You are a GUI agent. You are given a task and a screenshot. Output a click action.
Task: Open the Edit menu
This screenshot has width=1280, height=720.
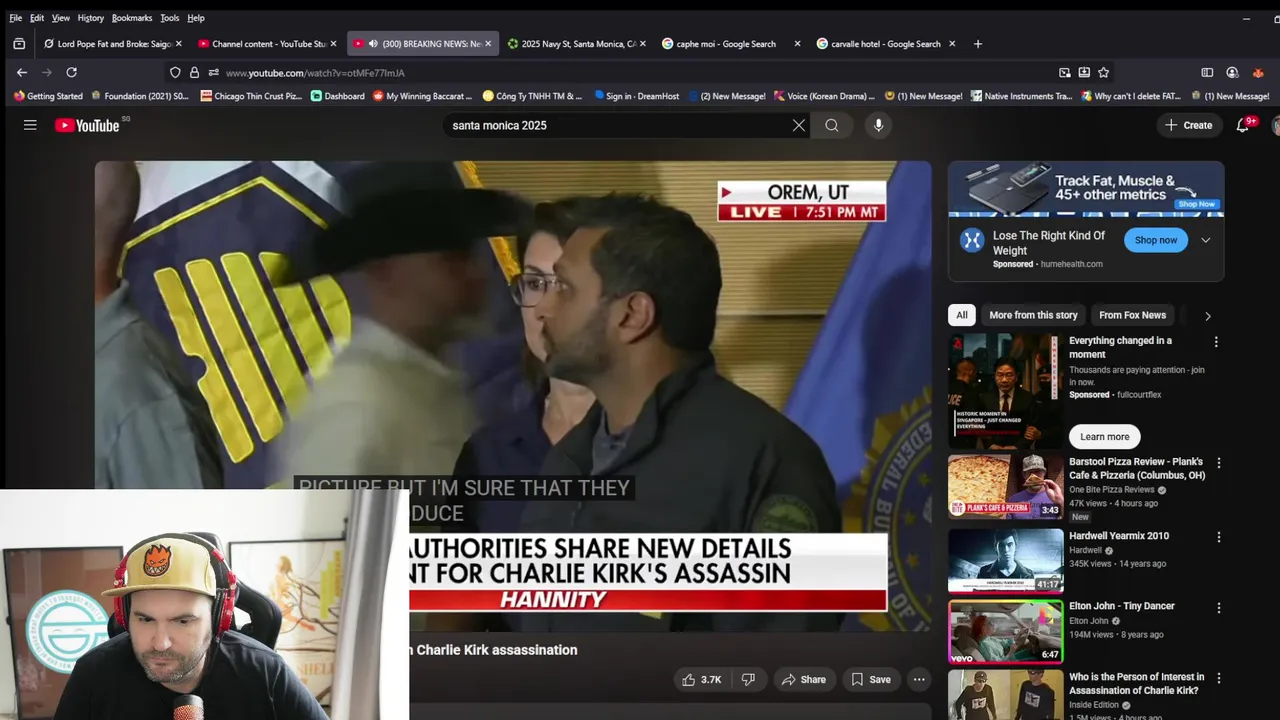37,18
